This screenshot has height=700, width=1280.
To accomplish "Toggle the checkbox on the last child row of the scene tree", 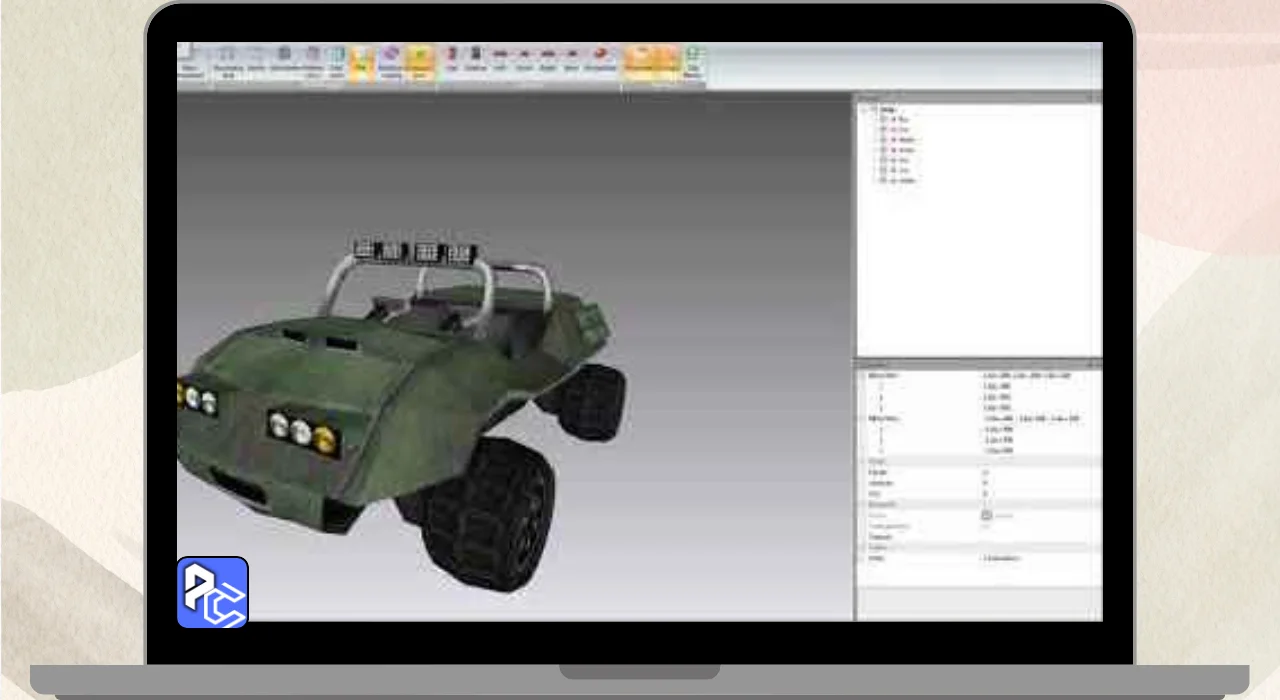I will (x=884, y=181).
